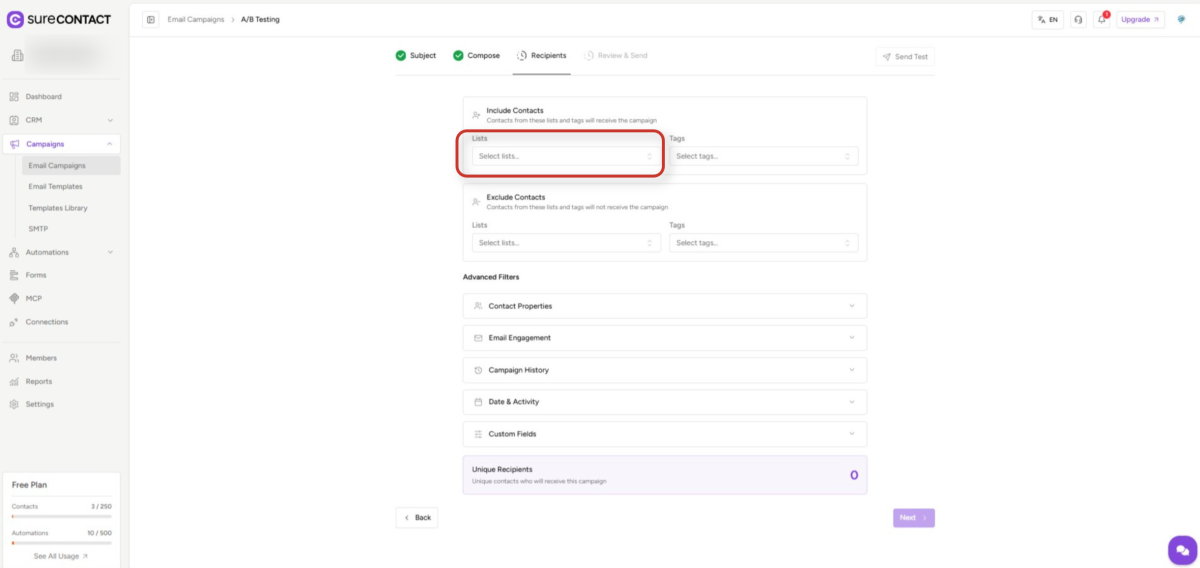The height and width of the screenshot is (568, 1200).
Task: Collapse the Campaigns sidebar menu
Action: pyautogui.click(x=61, y=144)
